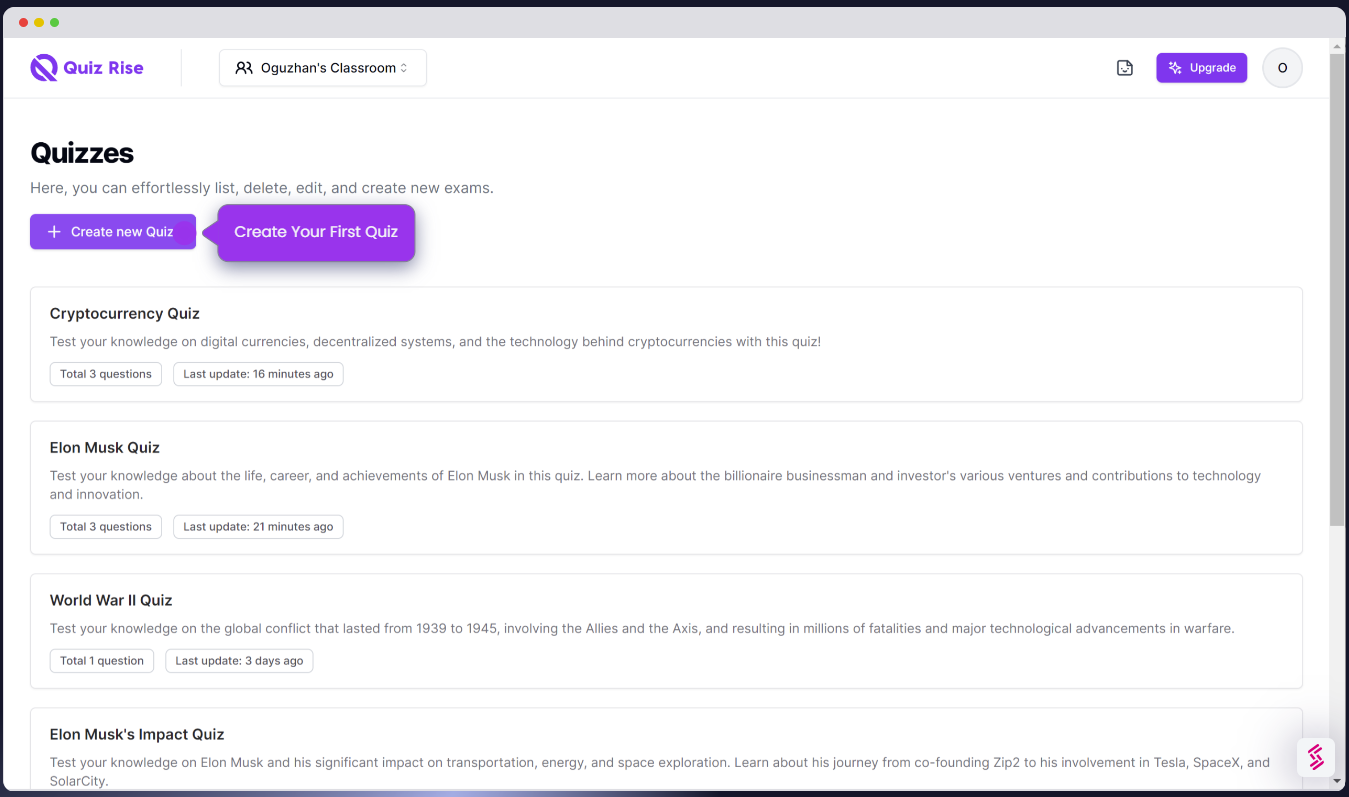The image size is (1349, 797).
Task: Open the profile avatar labeled O
Action: 1282,67
